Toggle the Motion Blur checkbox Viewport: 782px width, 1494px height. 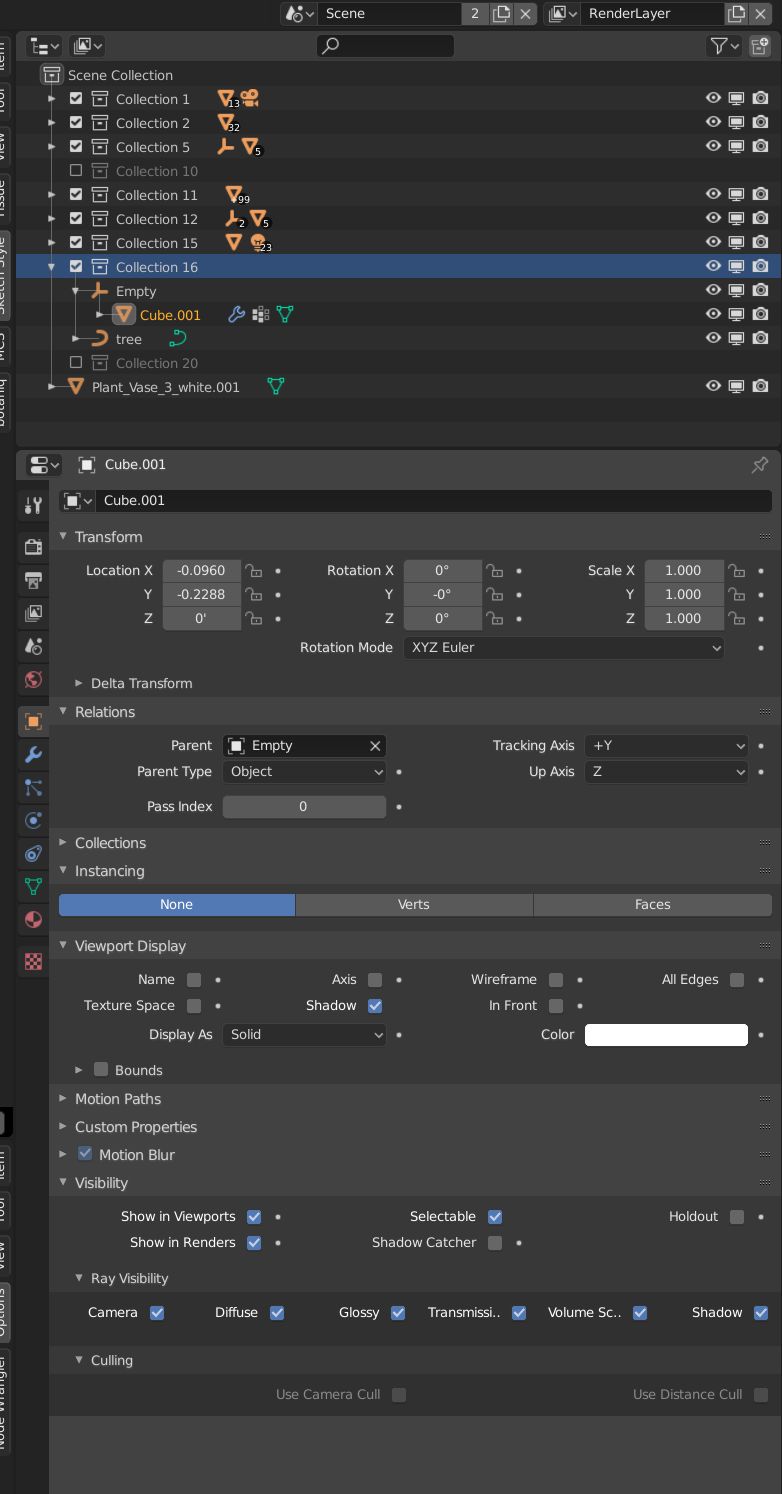click(x=85, y=1153)
